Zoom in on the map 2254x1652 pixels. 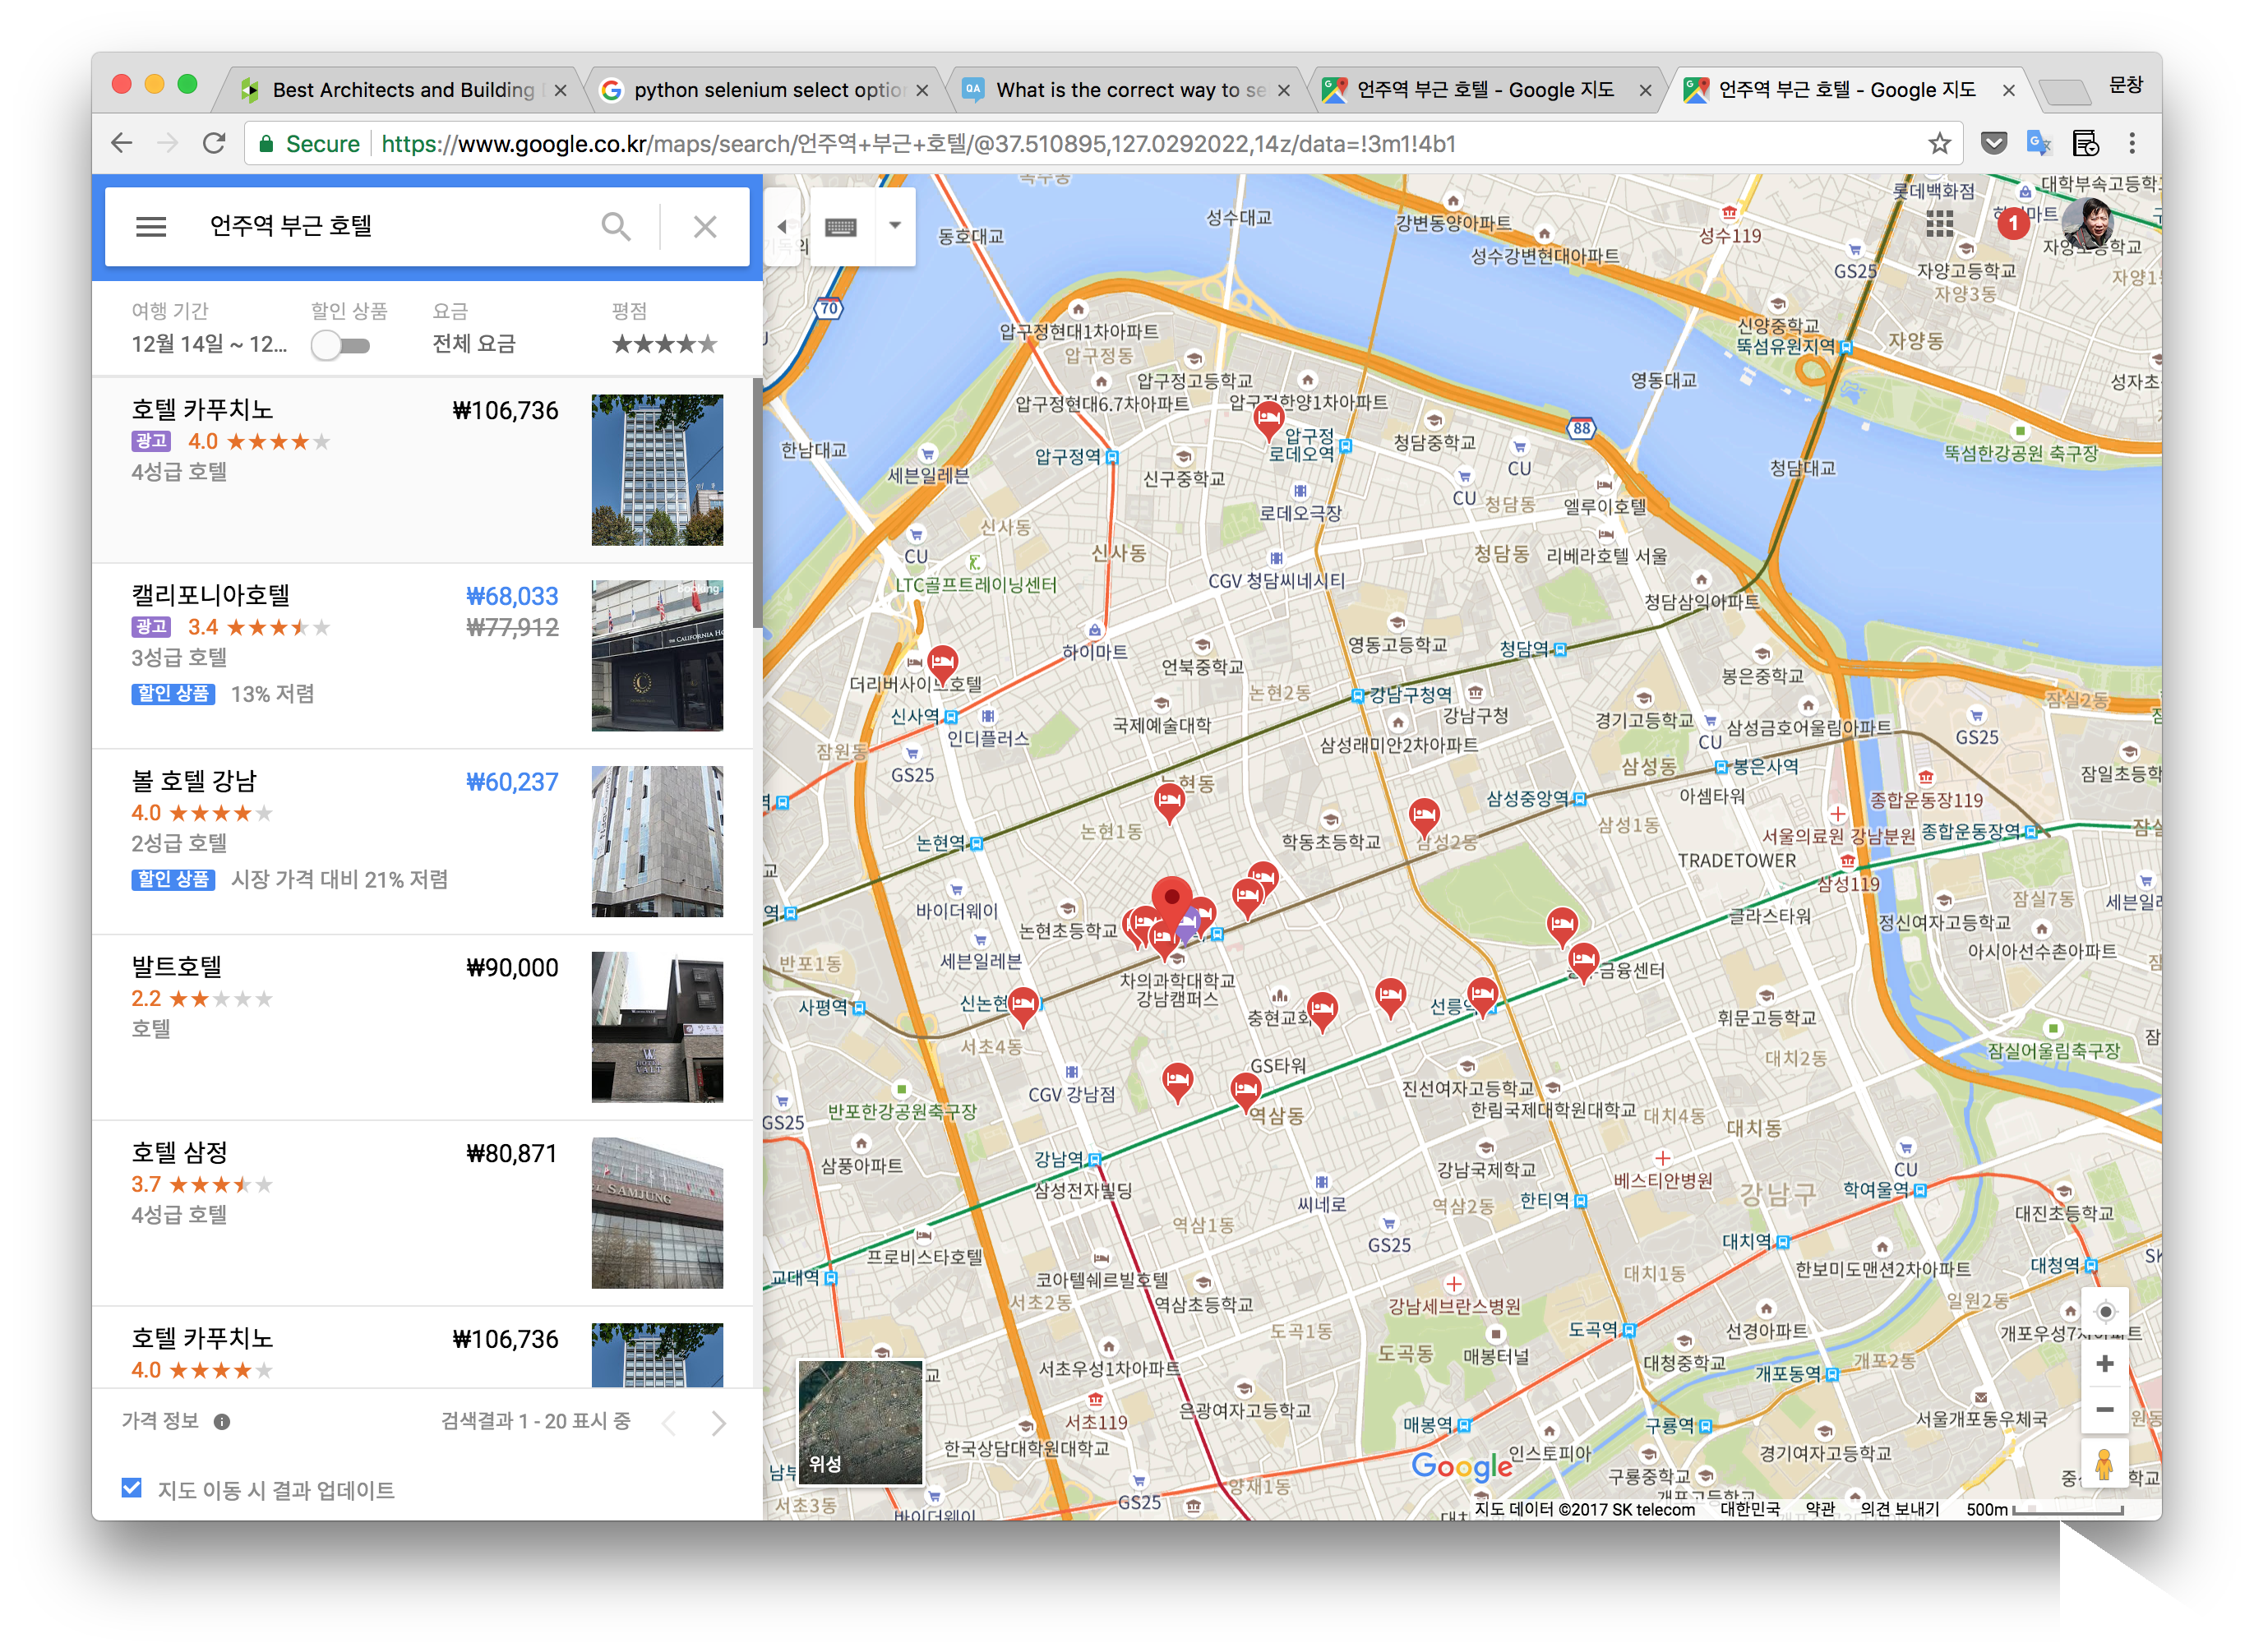[2105, 1365]
